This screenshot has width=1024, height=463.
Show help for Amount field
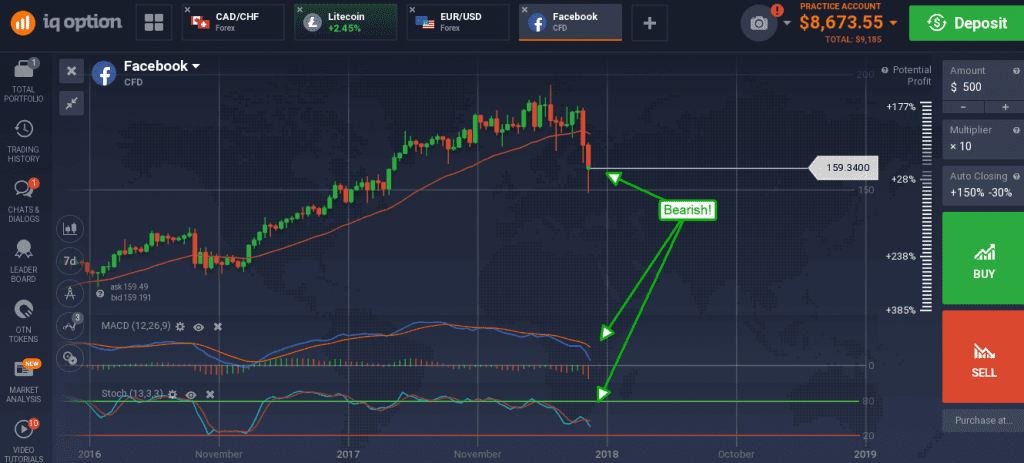pos(1016,71)
